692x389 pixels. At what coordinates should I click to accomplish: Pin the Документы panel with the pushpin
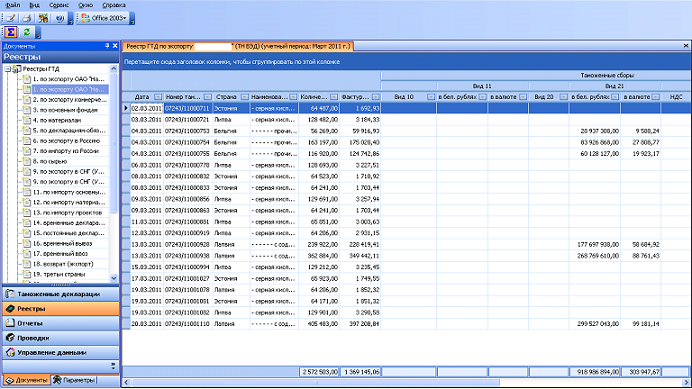click(x=107, y=46)
